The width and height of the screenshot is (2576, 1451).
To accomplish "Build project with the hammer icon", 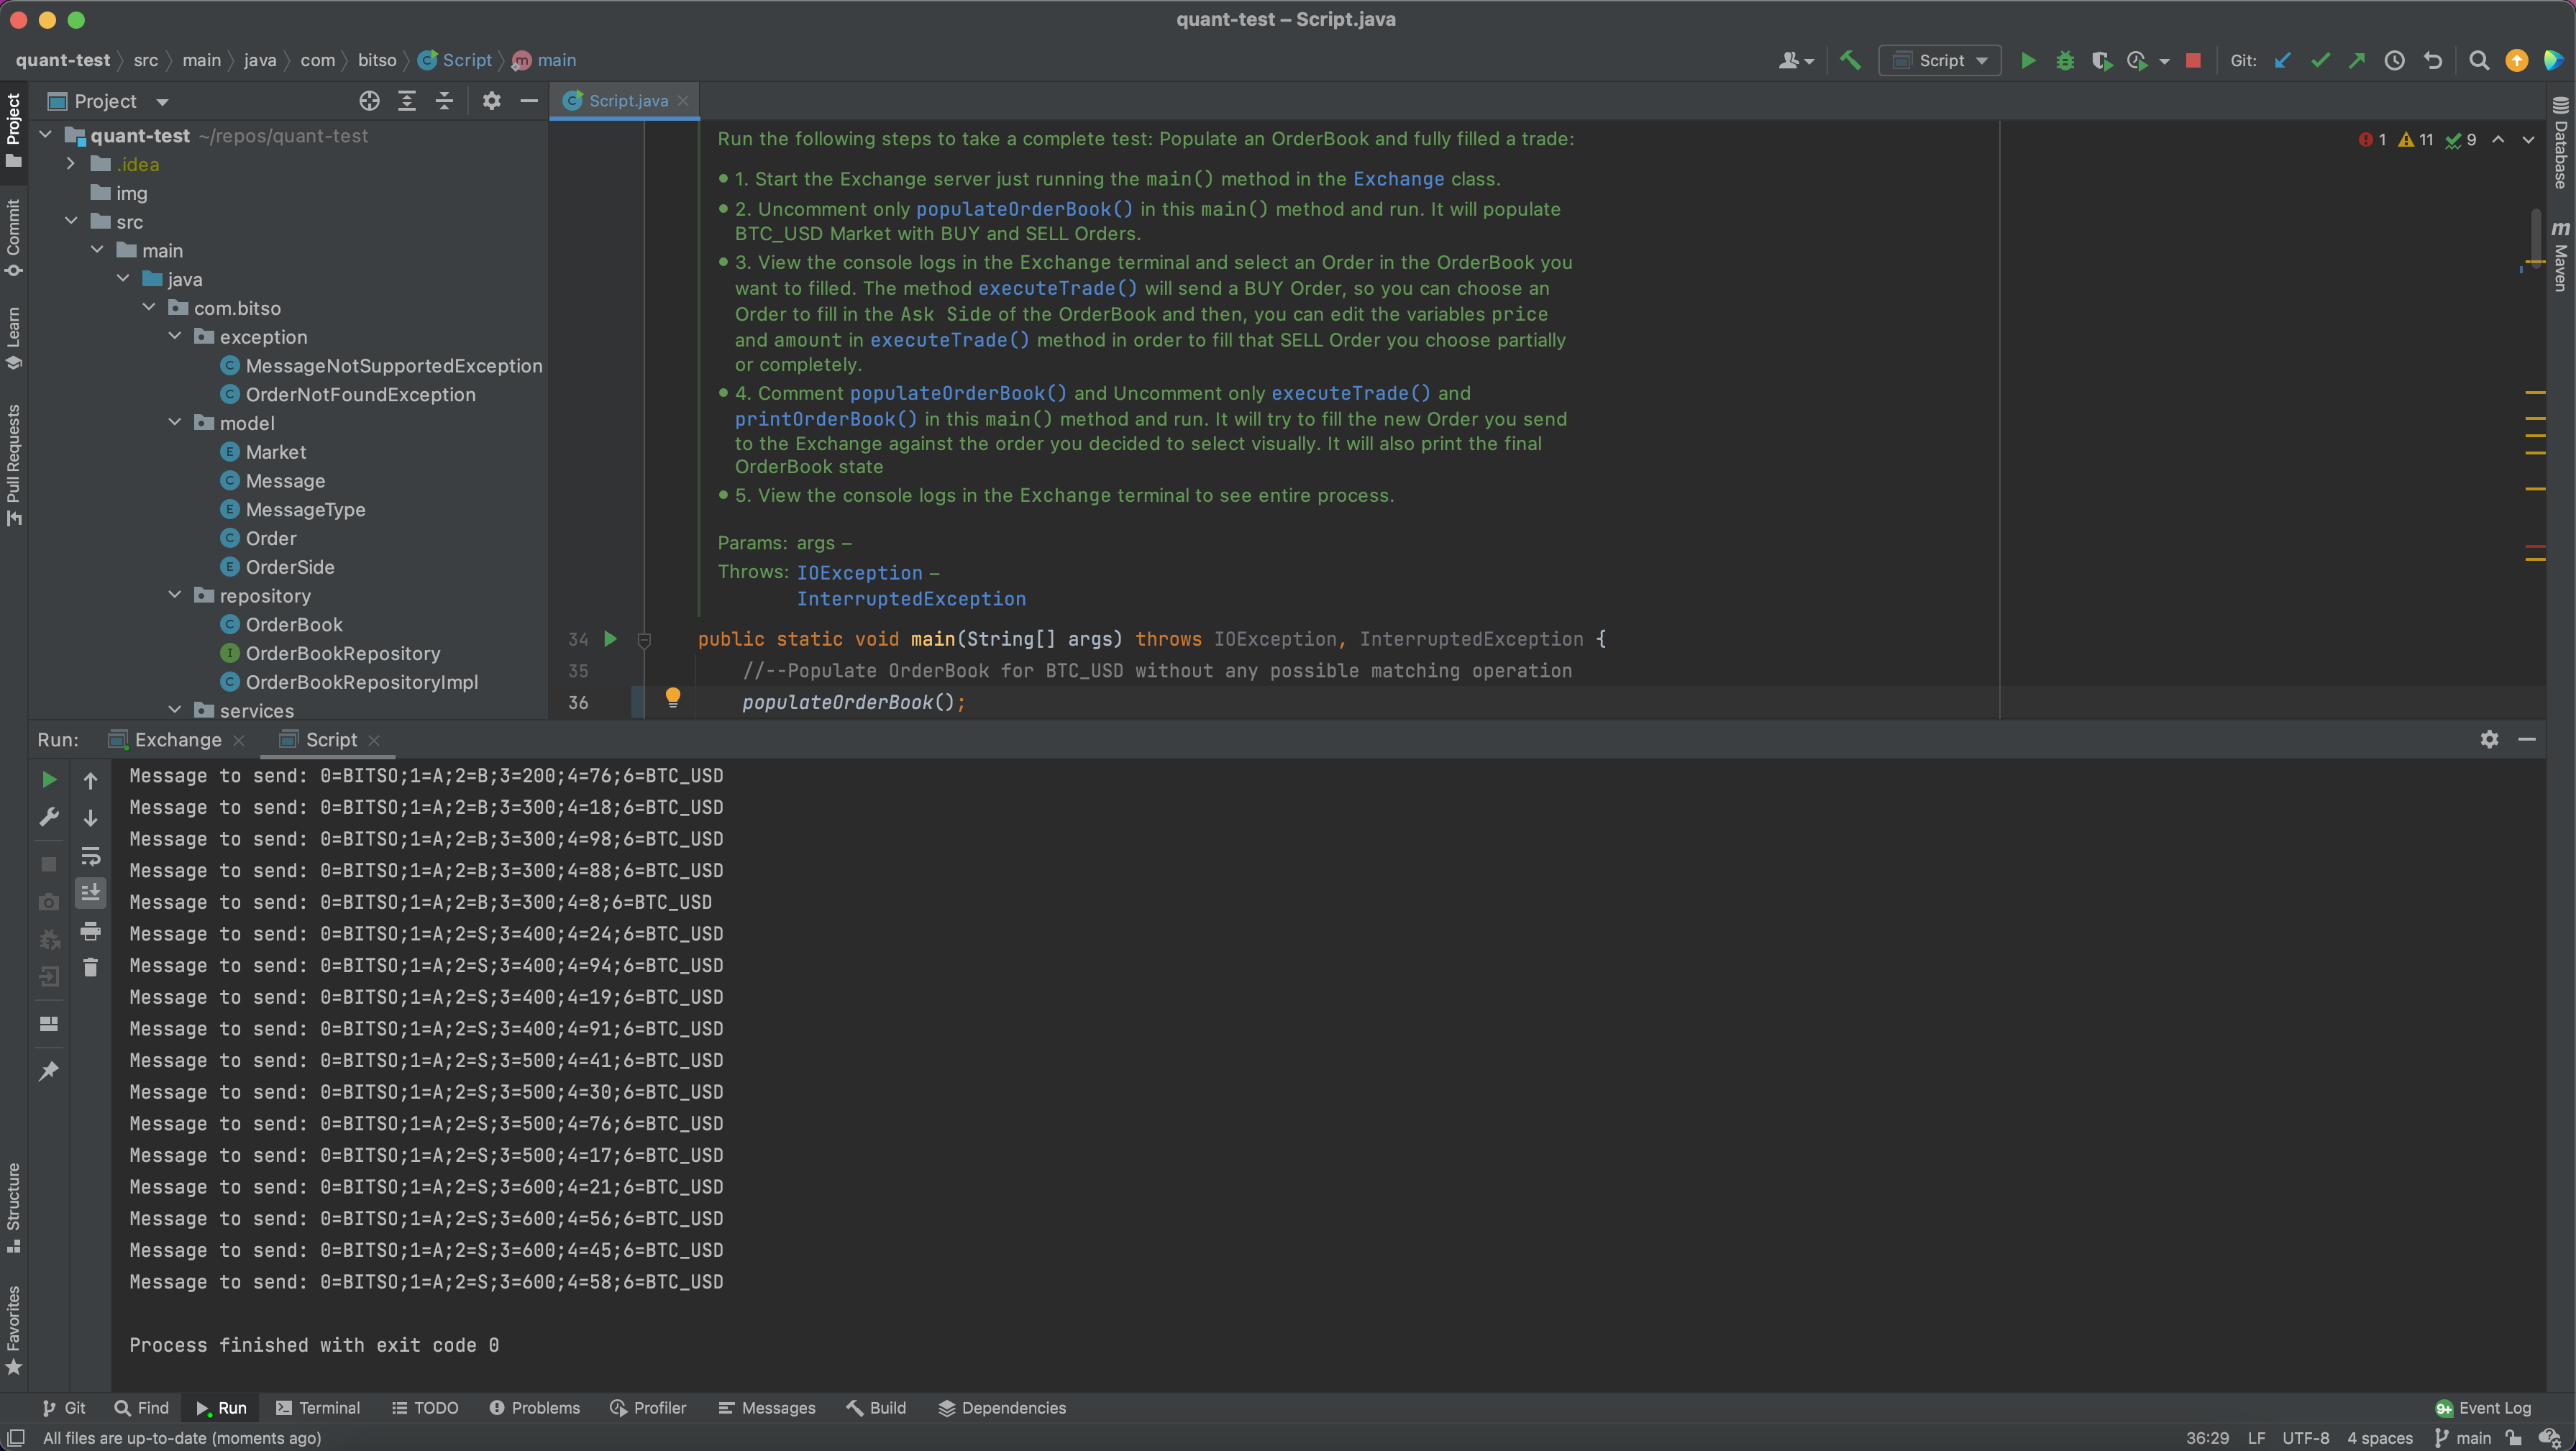I will 1850,61.
